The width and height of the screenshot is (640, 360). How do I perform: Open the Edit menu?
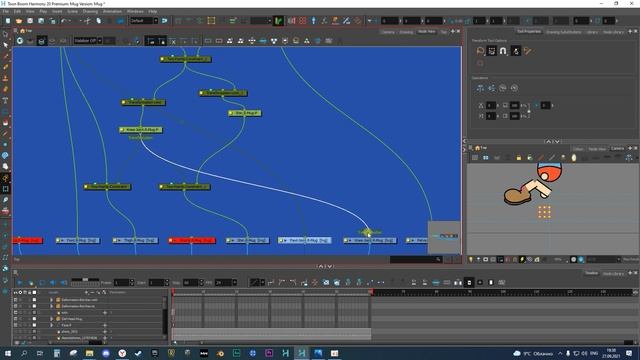[17, 11]
